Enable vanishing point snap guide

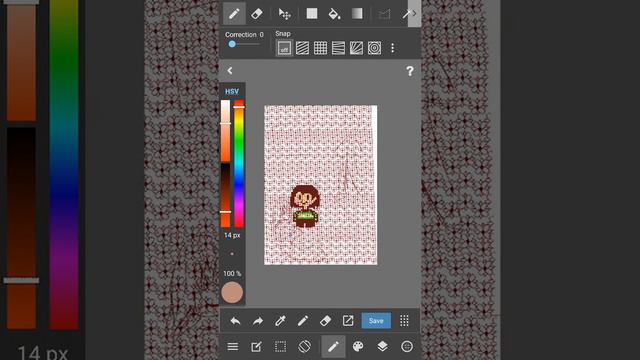(356, 48)
